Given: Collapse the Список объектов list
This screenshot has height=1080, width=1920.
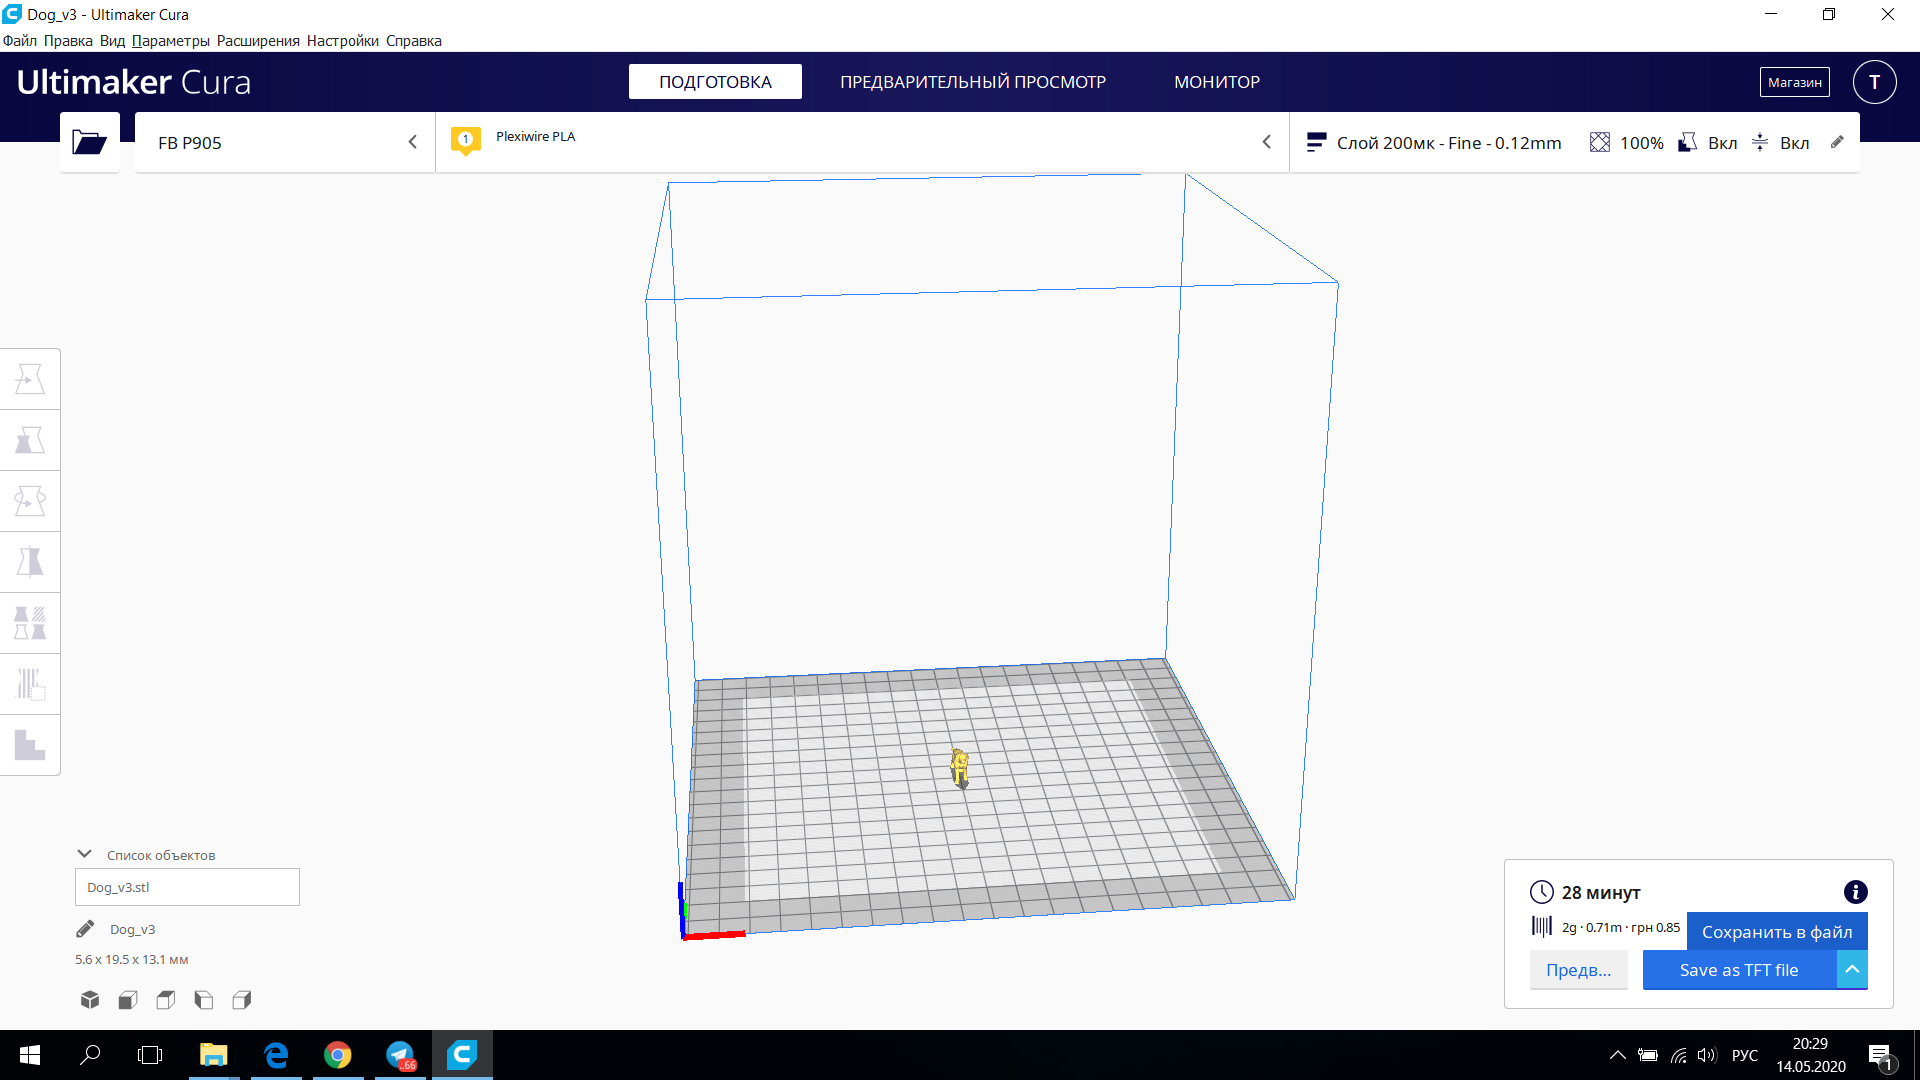Looking at the screenshot, I should coord(85,854).
